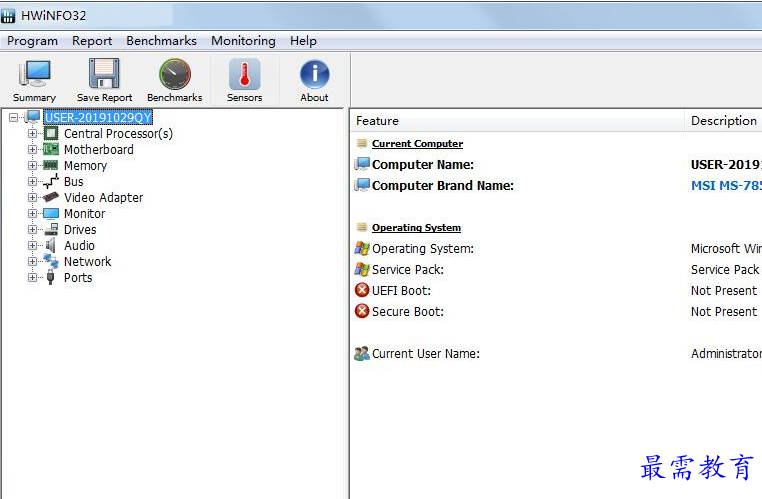Click the Operating System section heading
Viewport: 762px width, 499px height.
click(x=416, y=228)
